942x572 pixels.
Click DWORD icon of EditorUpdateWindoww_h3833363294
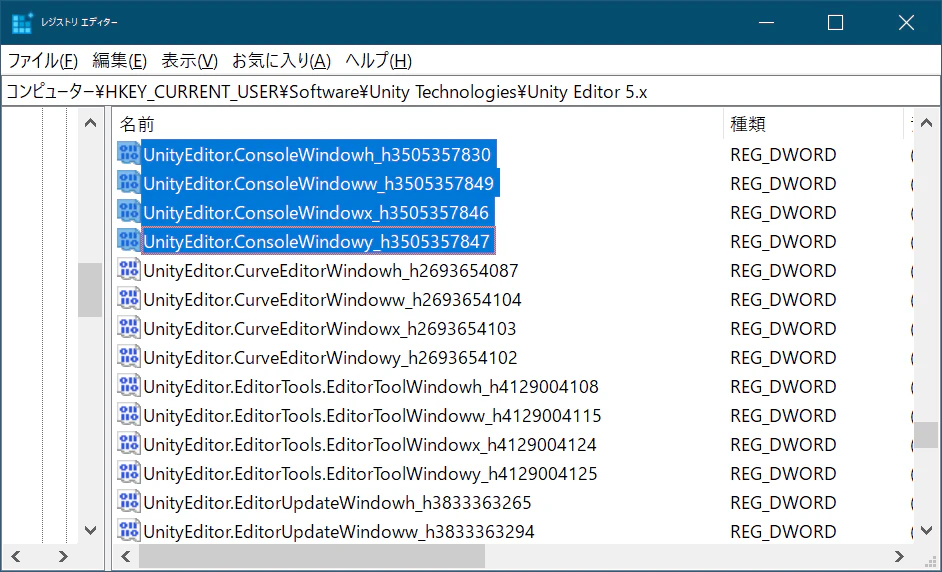click(x=129, y=531)
